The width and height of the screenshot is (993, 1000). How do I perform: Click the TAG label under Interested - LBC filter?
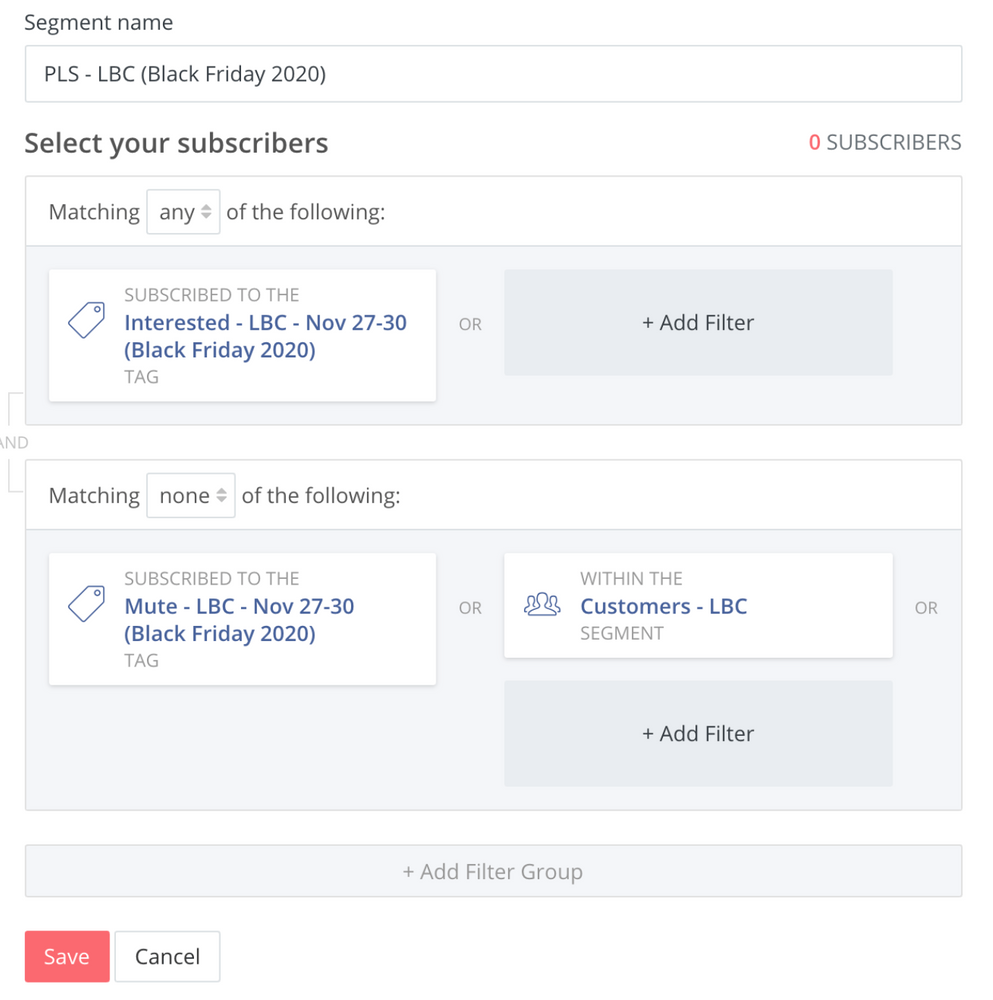[142, 377]
